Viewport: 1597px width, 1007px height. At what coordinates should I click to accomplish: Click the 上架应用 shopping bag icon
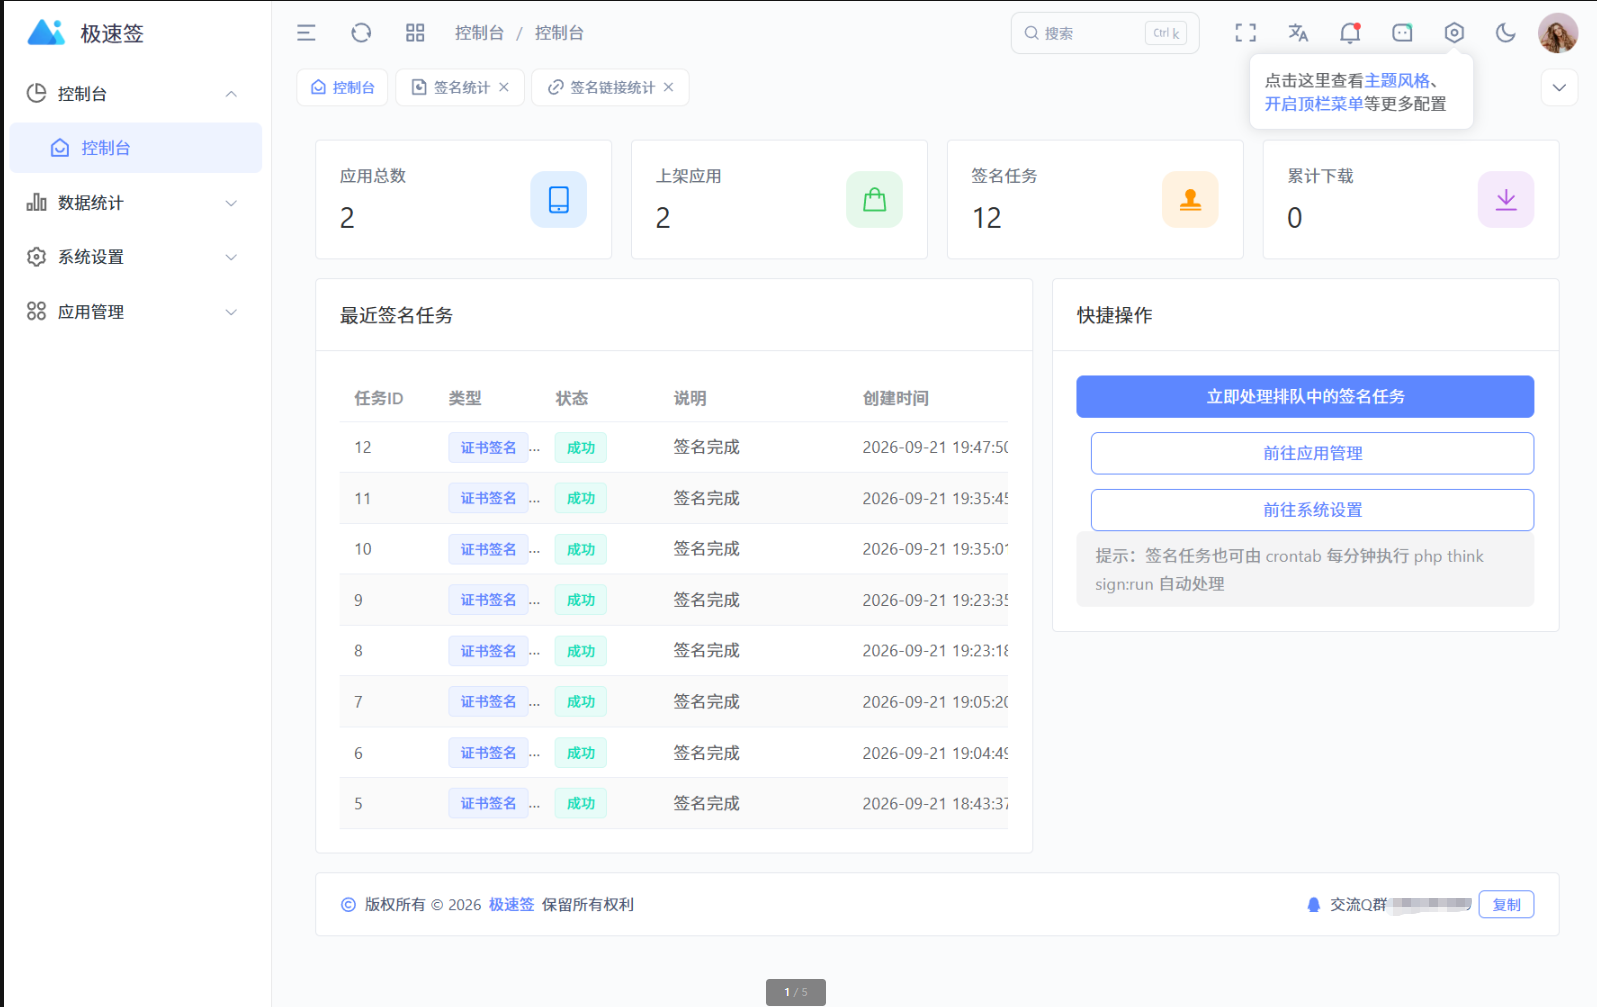[x=874, y=199]
